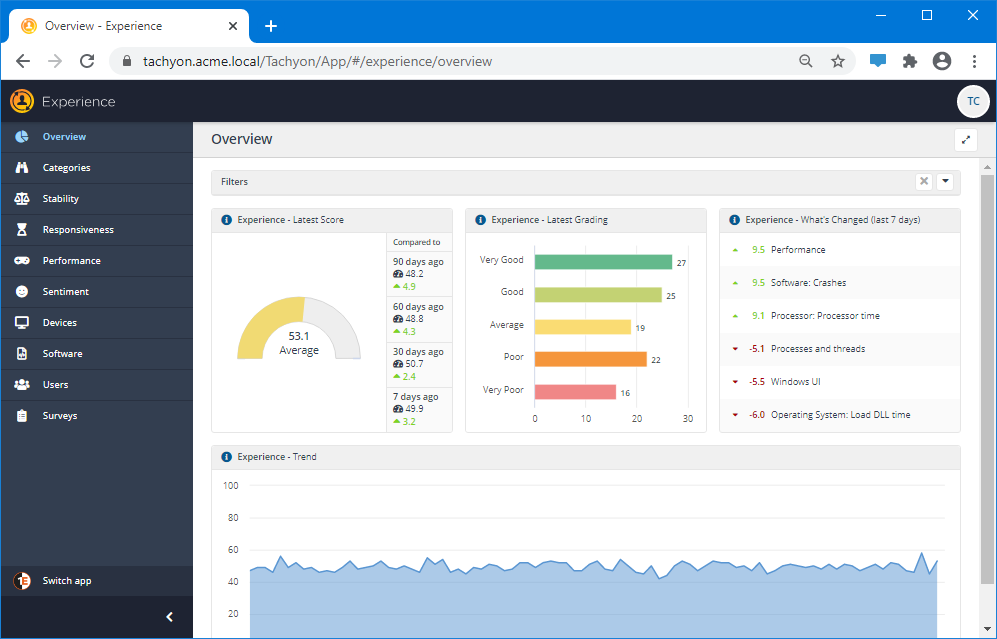997x639 pixels.
Task: Open the Performance 9.5 change row
Action: [839, 250]
